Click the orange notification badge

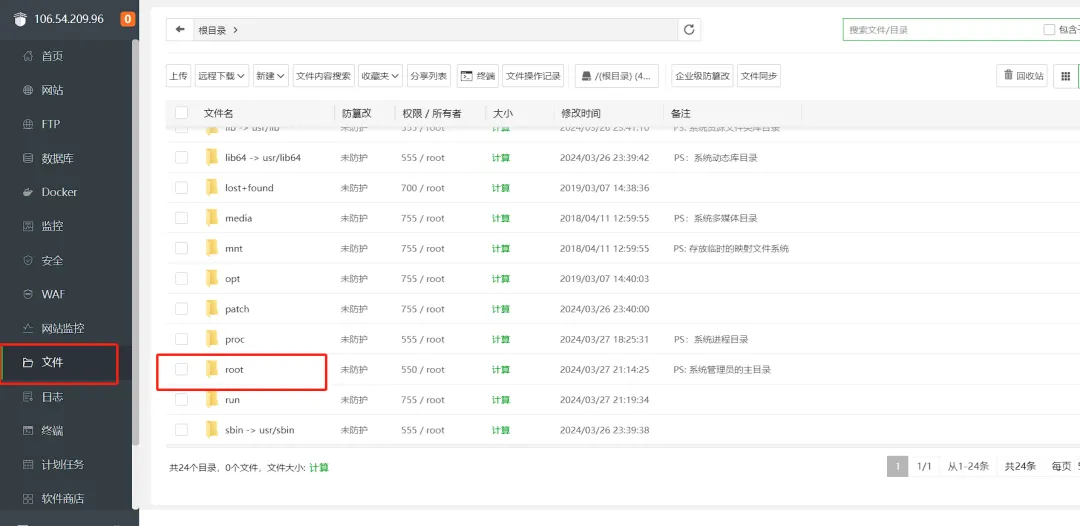coord(127,19)
